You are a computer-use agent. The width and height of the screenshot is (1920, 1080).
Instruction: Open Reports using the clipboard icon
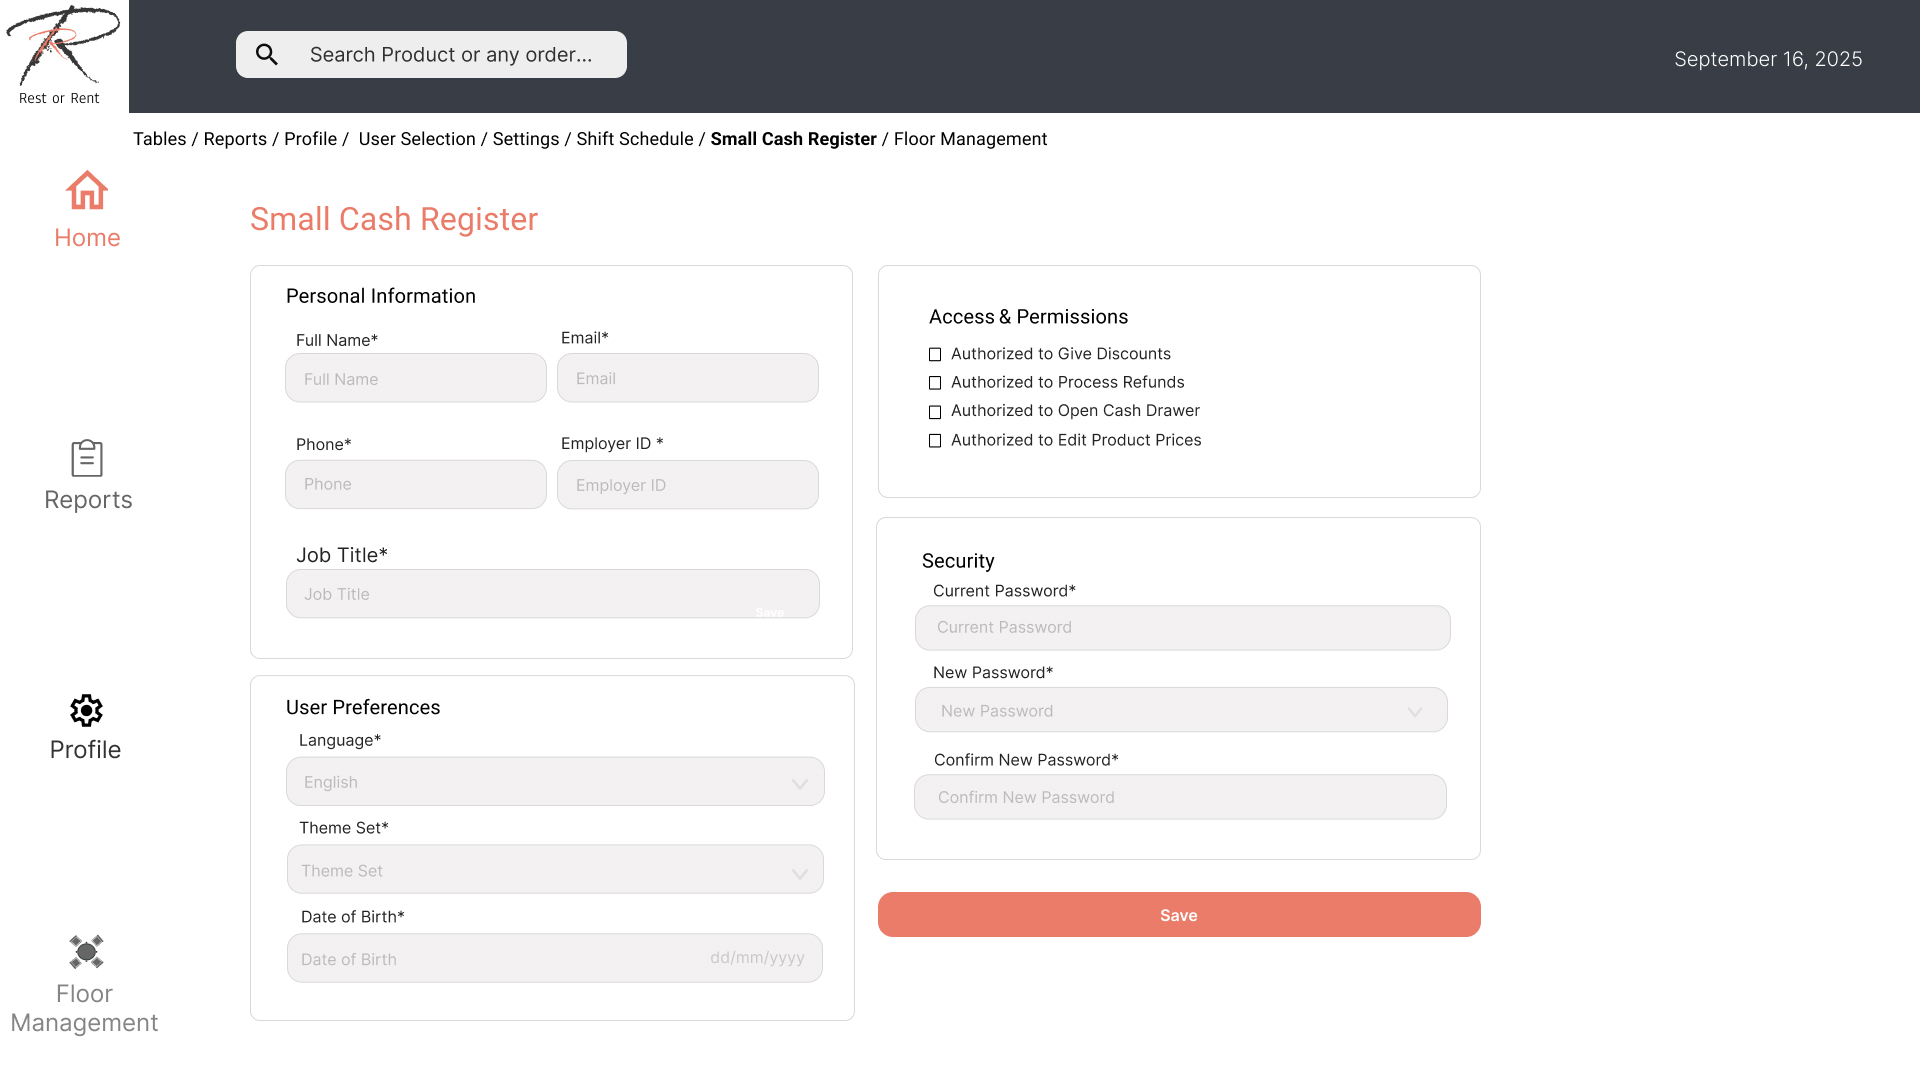(x=87, y=459)
